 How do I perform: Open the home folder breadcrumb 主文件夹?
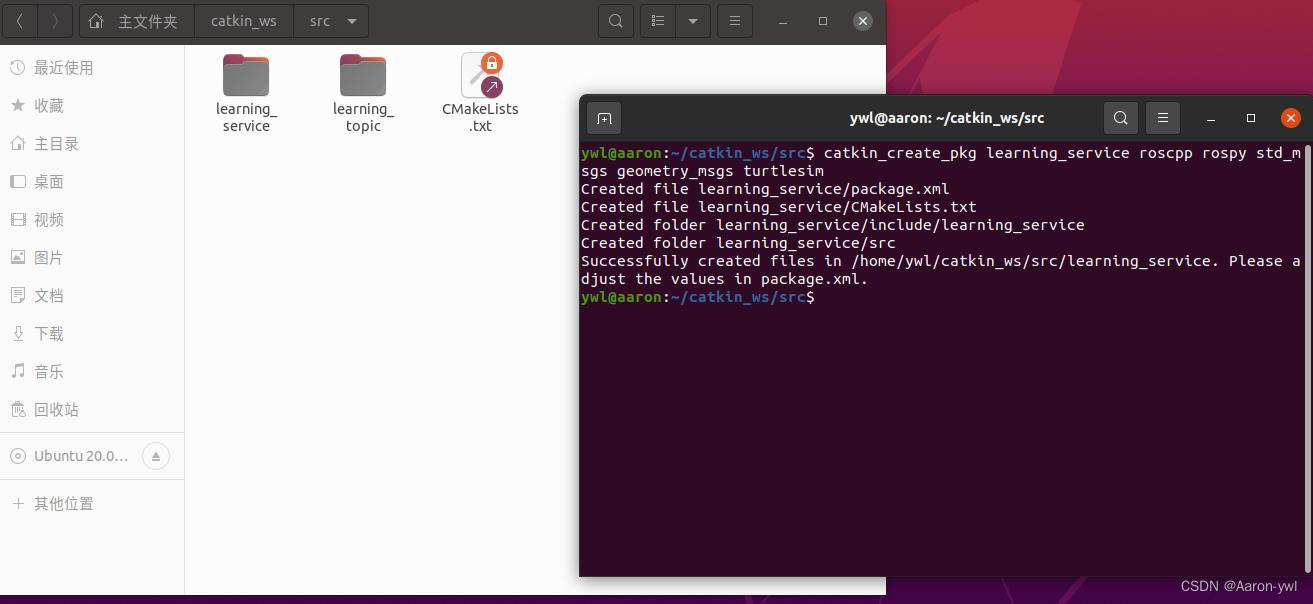tap(136, 21)
